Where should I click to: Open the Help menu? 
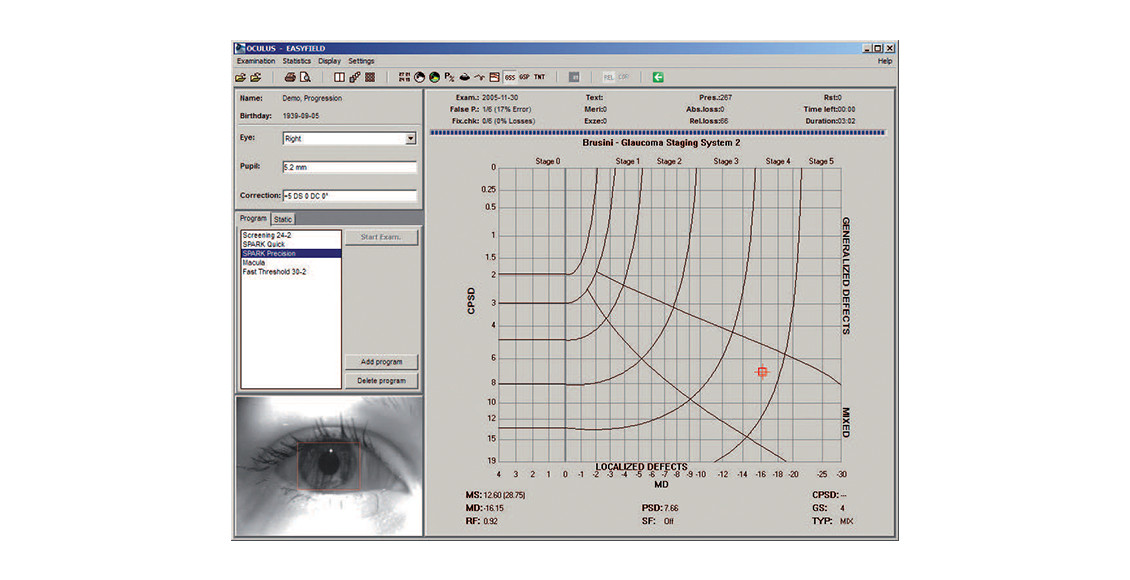coord(885,61)
